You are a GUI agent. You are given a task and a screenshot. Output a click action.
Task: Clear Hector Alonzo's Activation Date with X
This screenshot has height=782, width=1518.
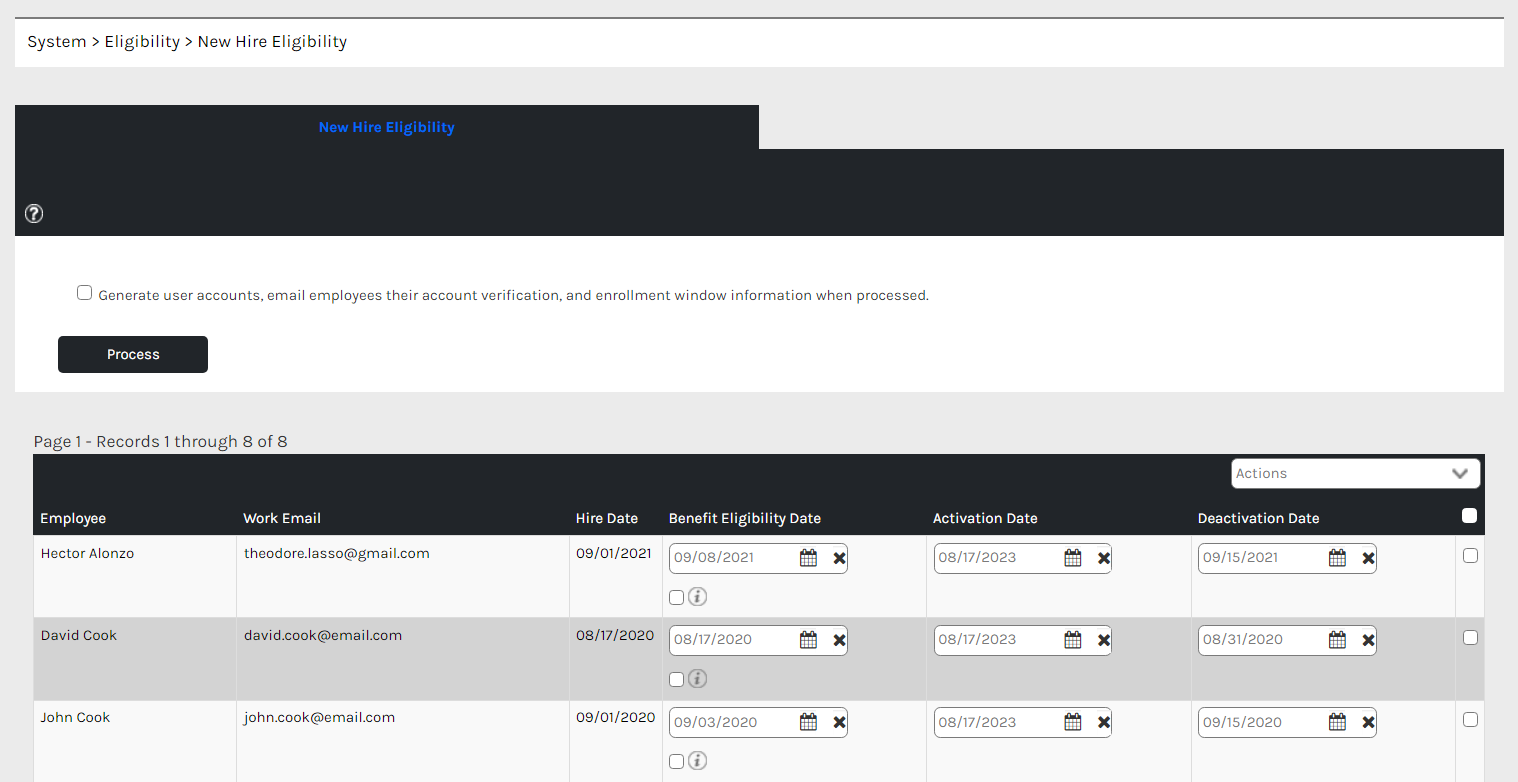(x=1104, y=558)
